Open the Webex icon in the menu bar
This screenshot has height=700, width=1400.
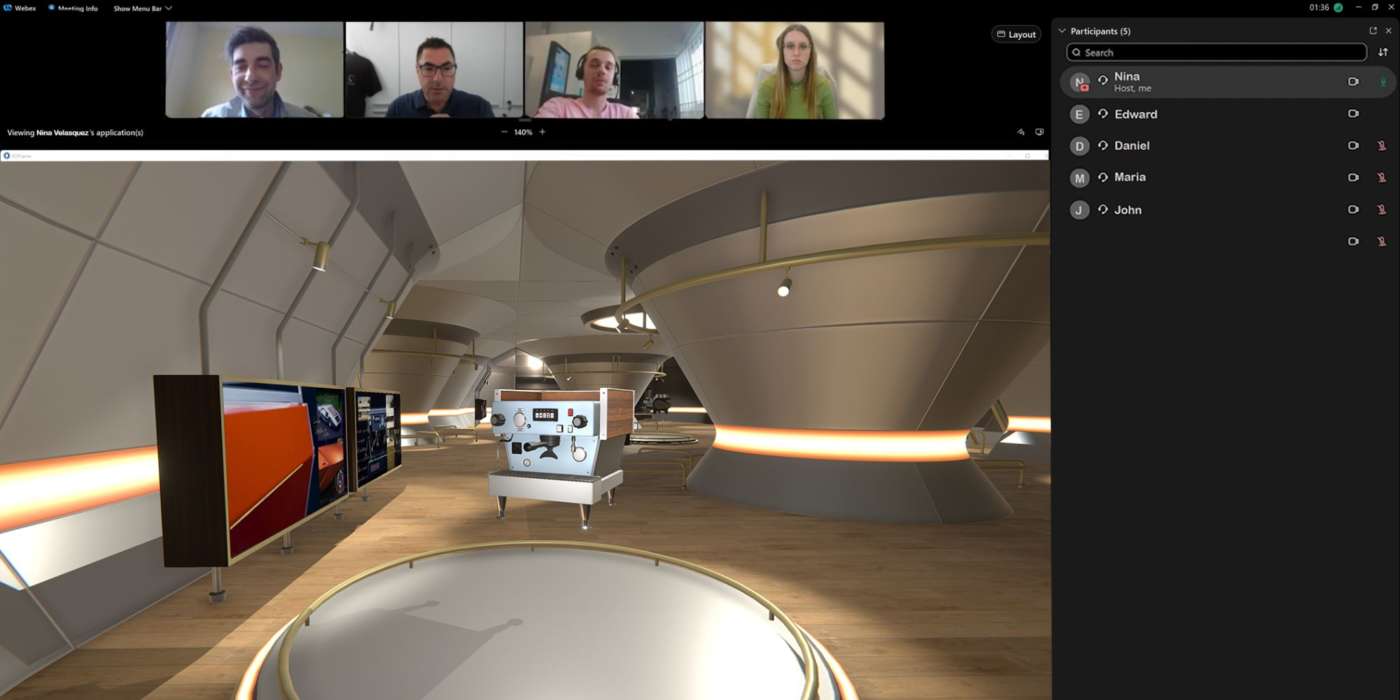pos(7,7)
